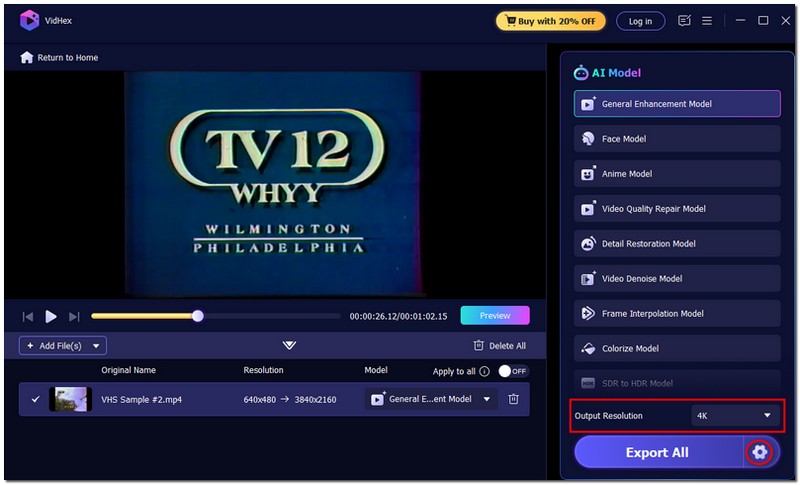Open the feedback icon in title bar
Image resolution: width=800 pixels, height=485 pixels.
[x=684, y=21]
